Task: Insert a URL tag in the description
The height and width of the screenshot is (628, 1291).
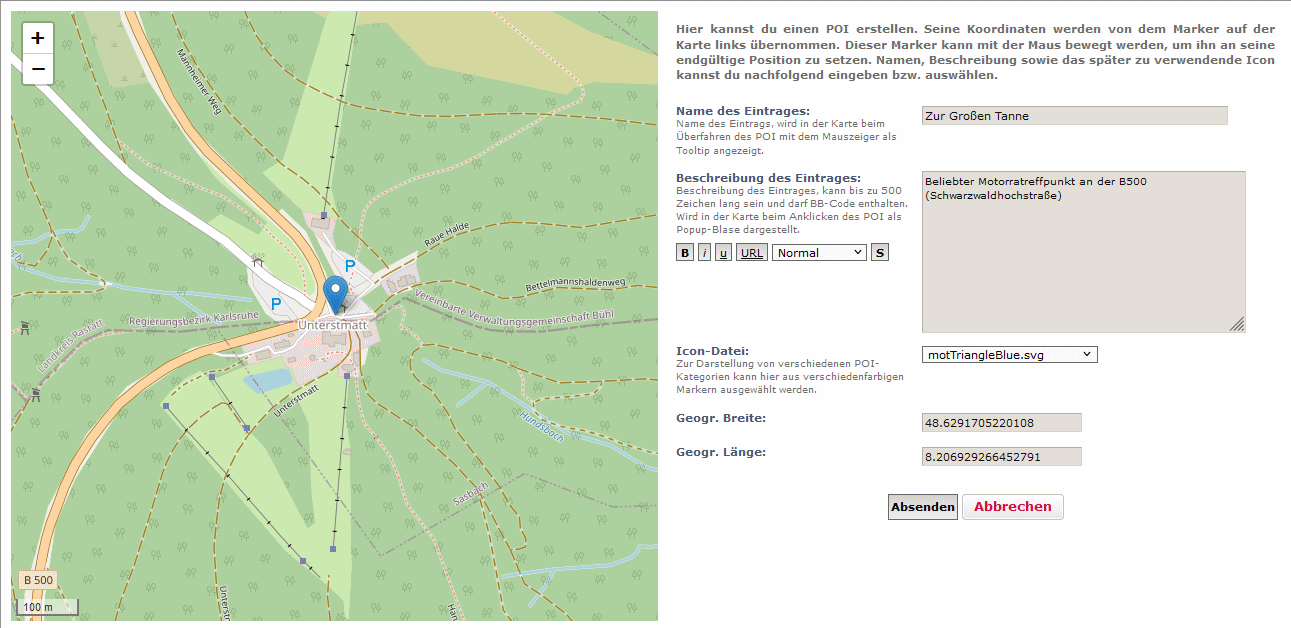Action: pyautogui.click(x=752, y=253)
